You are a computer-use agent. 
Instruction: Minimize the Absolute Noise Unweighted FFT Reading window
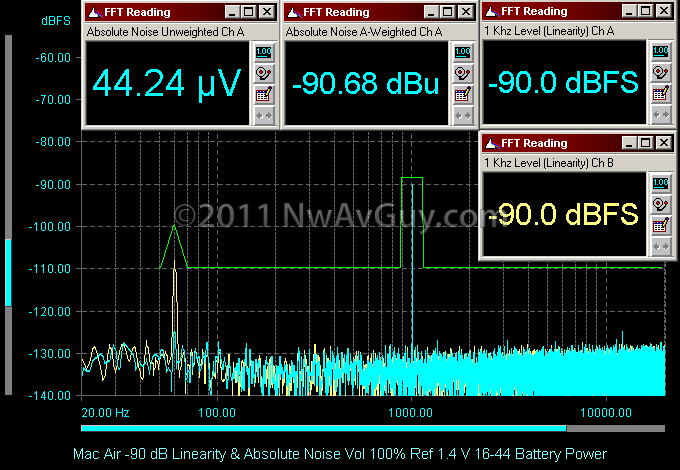[x=232, y=12]
